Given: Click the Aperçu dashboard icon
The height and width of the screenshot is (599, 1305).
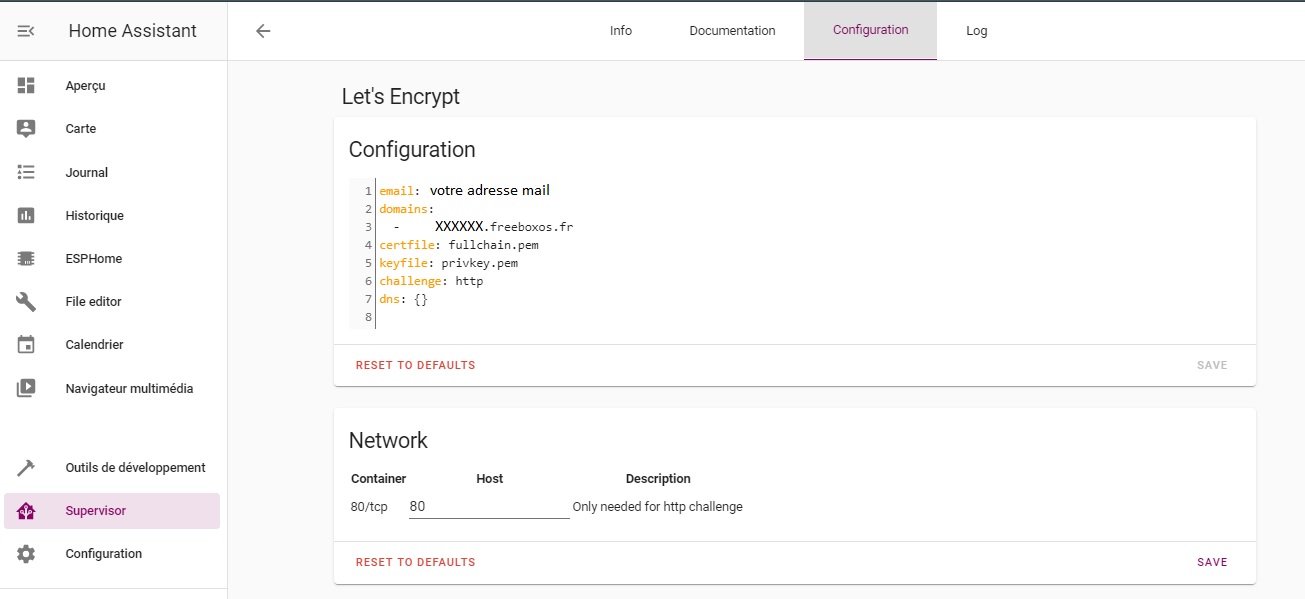Looking at the screenshot, I should pyautogui.click(x=26, y=86).
